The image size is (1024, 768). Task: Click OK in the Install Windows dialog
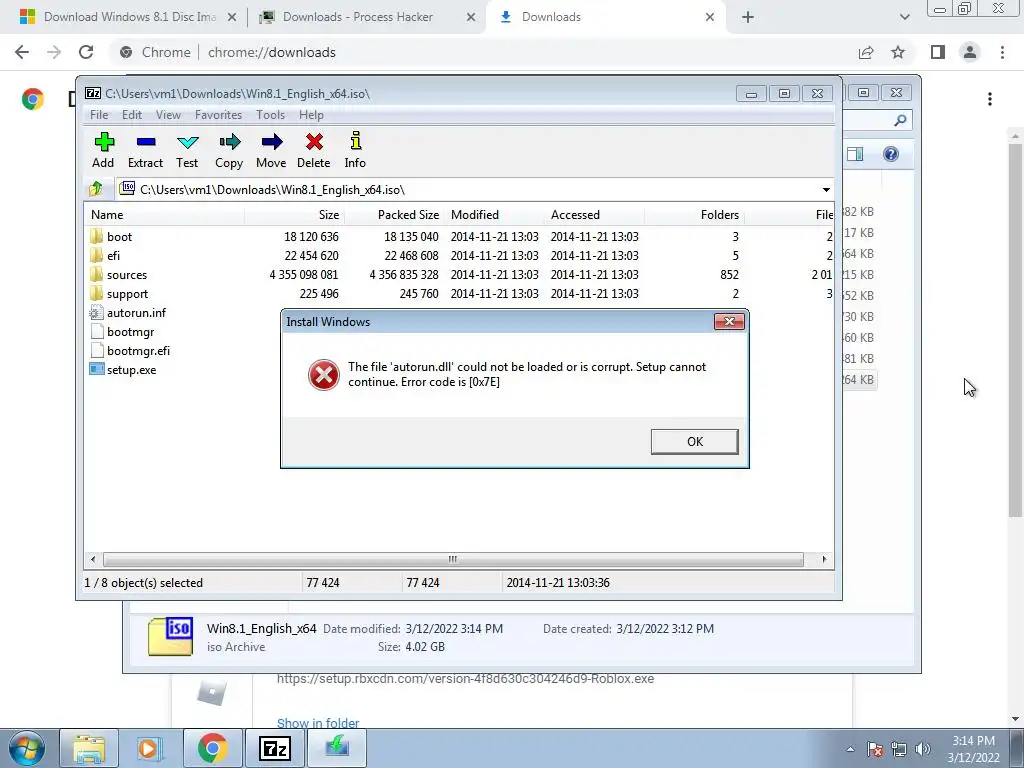pos(695,441)
